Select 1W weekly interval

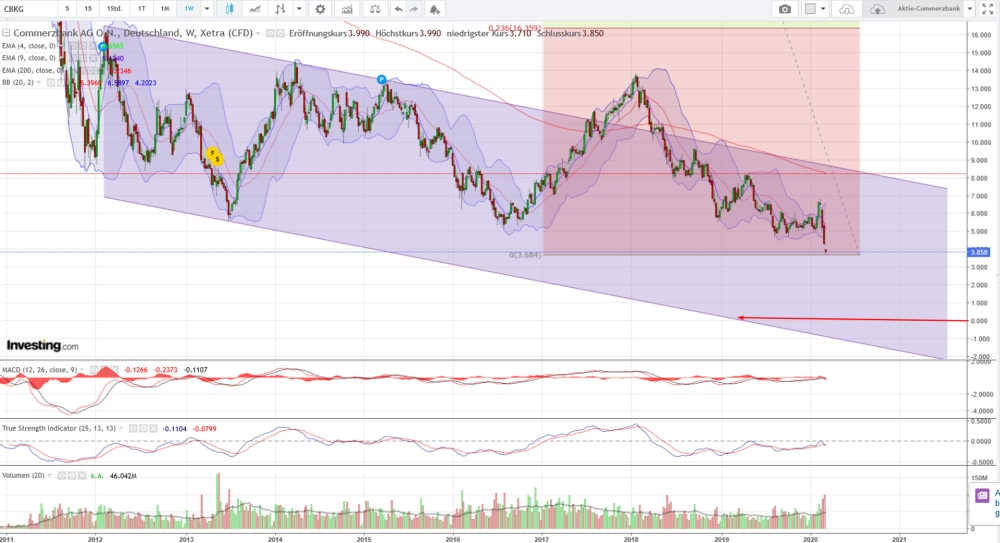(x=189, y=9)
